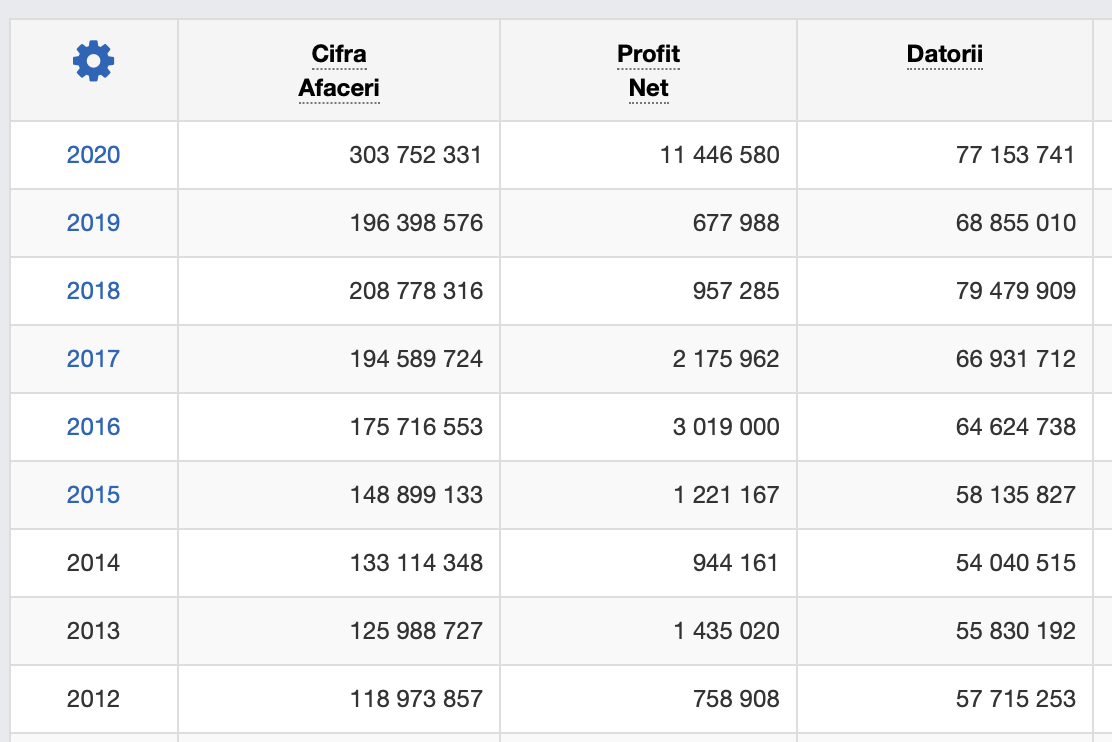Select the 54 040 515 debt cell

(1015, 563)
